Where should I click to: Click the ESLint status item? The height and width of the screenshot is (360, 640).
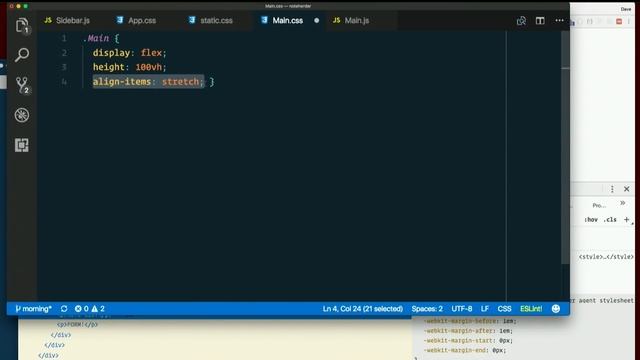click(x=531, y=309)
